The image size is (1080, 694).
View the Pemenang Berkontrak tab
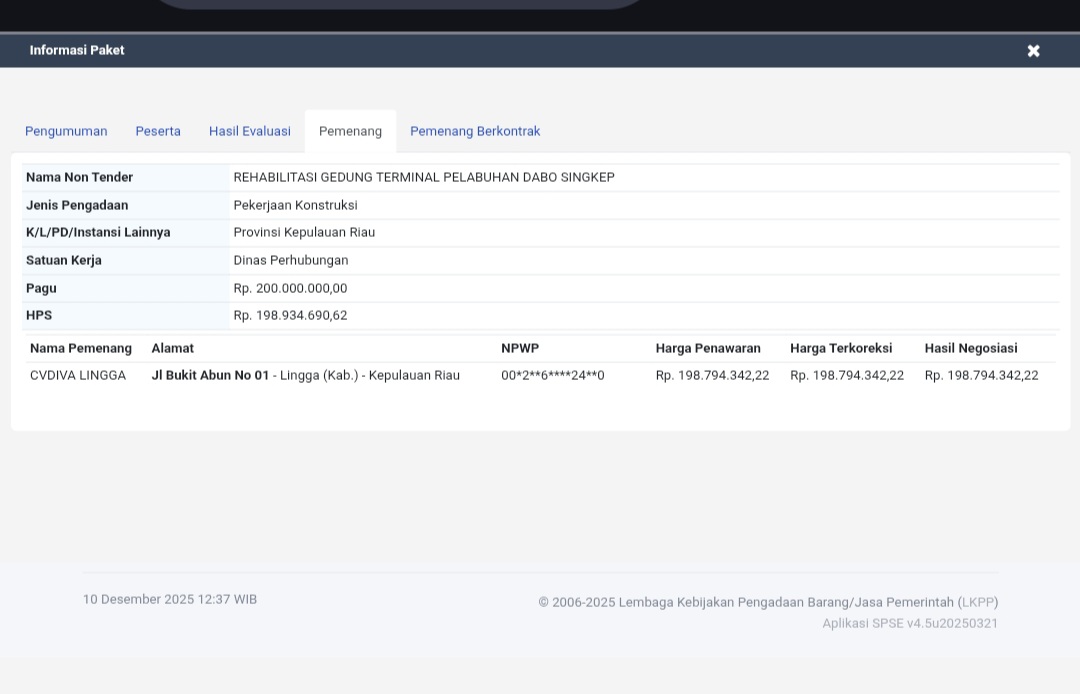pos(475,132)
